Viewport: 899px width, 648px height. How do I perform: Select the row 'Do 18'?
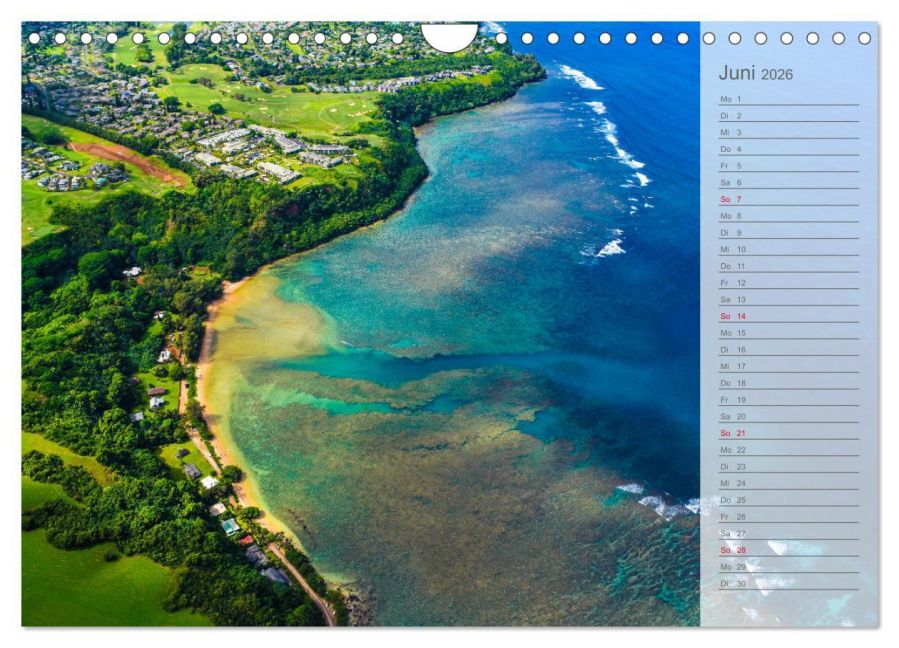click(789, 382)
